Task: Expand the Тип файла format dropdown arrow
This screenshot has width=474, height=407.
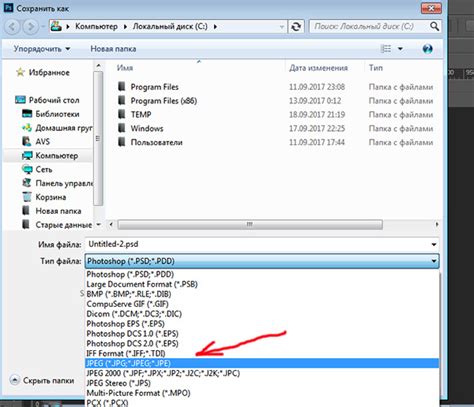Action: (x=434, y=261)
